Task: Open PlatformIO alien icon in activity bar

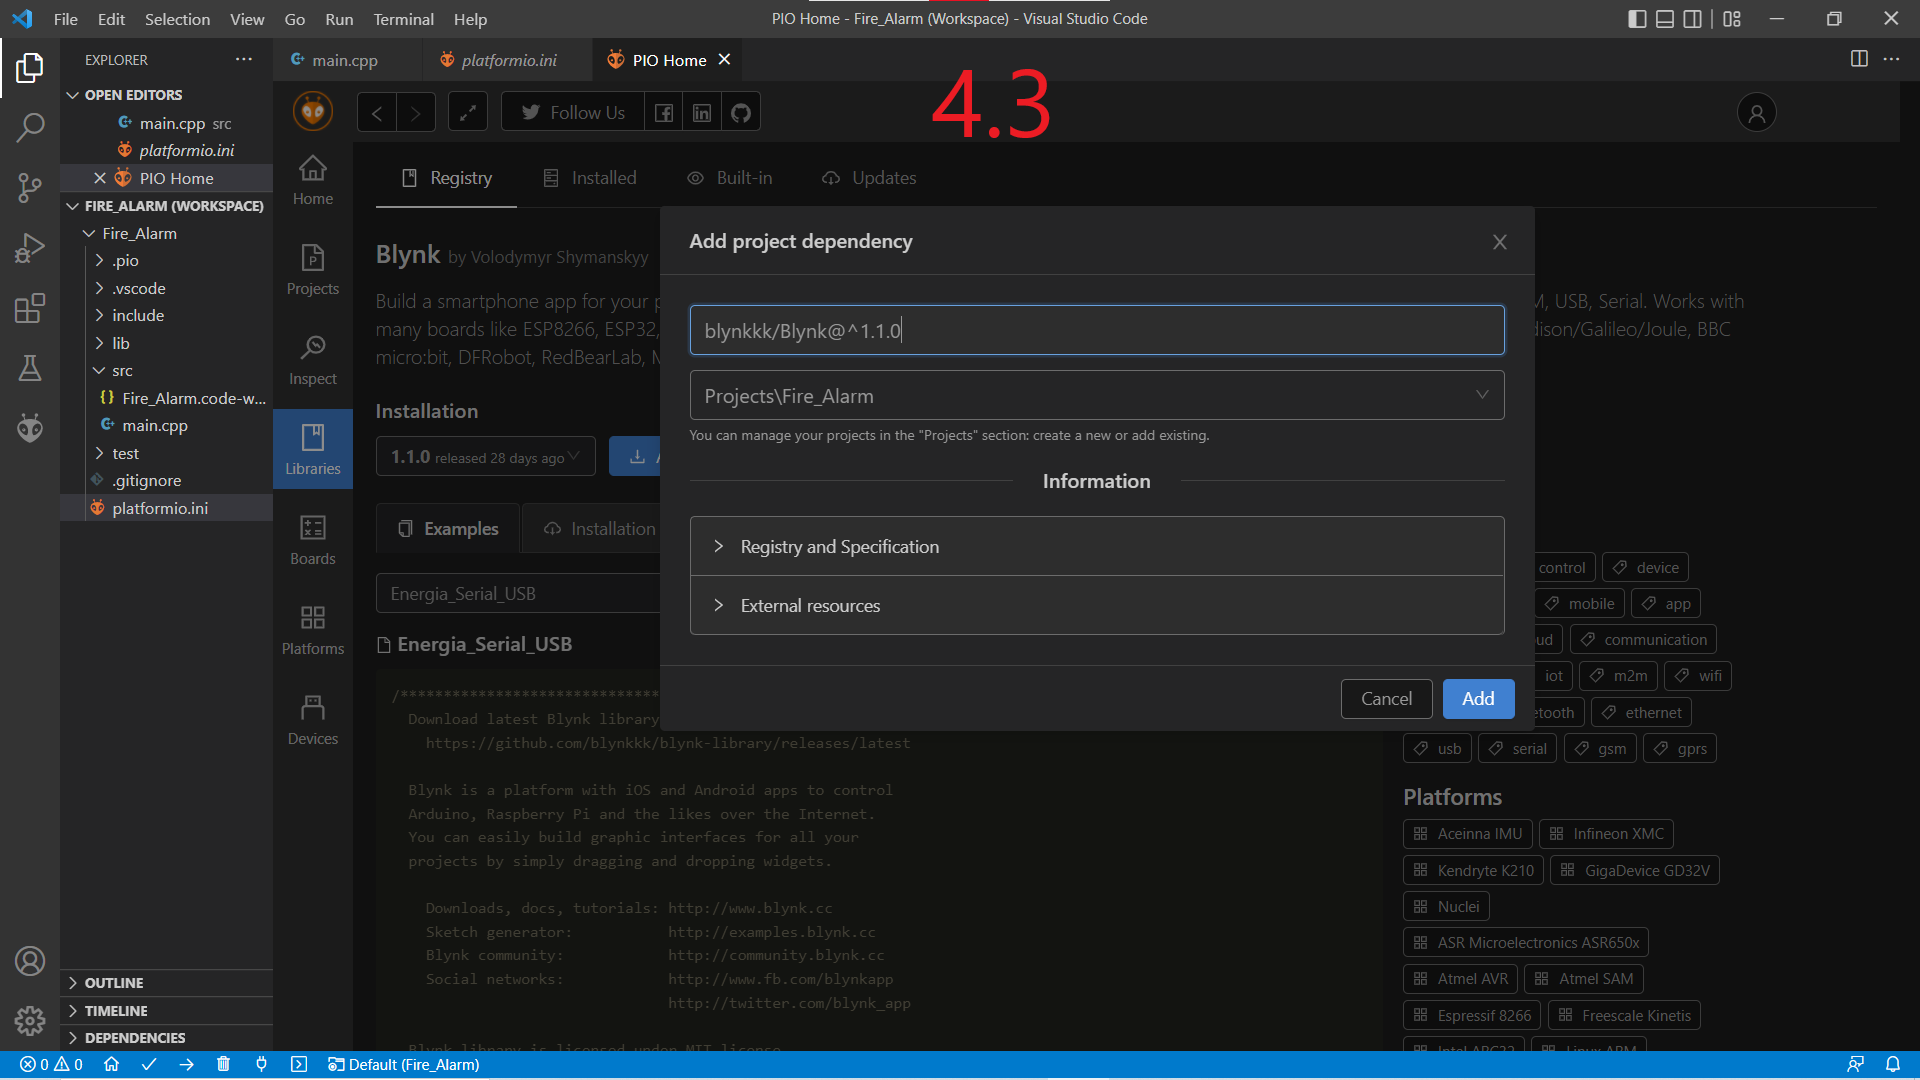Action: [30, 428]
